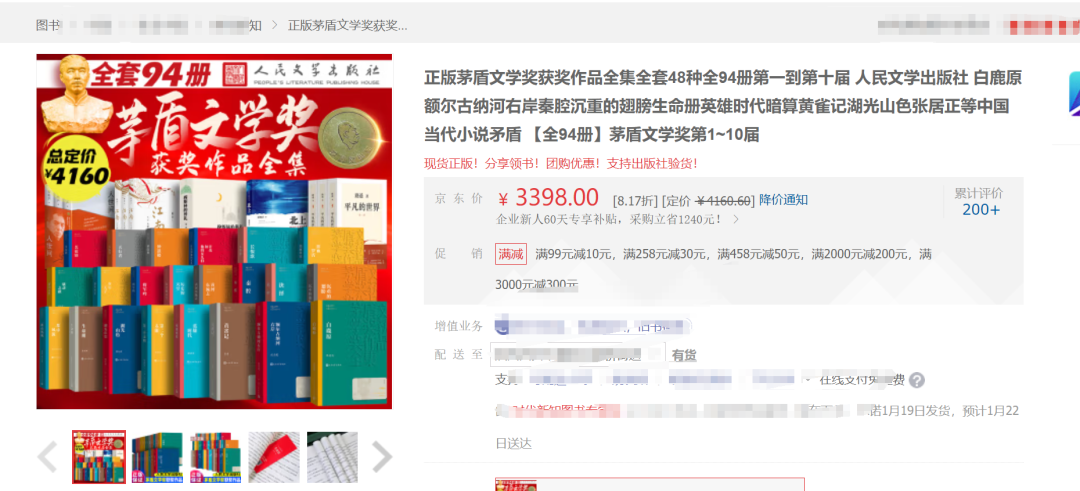Click the 累计评价 label

pyautogui.click(x=979, y=193)
